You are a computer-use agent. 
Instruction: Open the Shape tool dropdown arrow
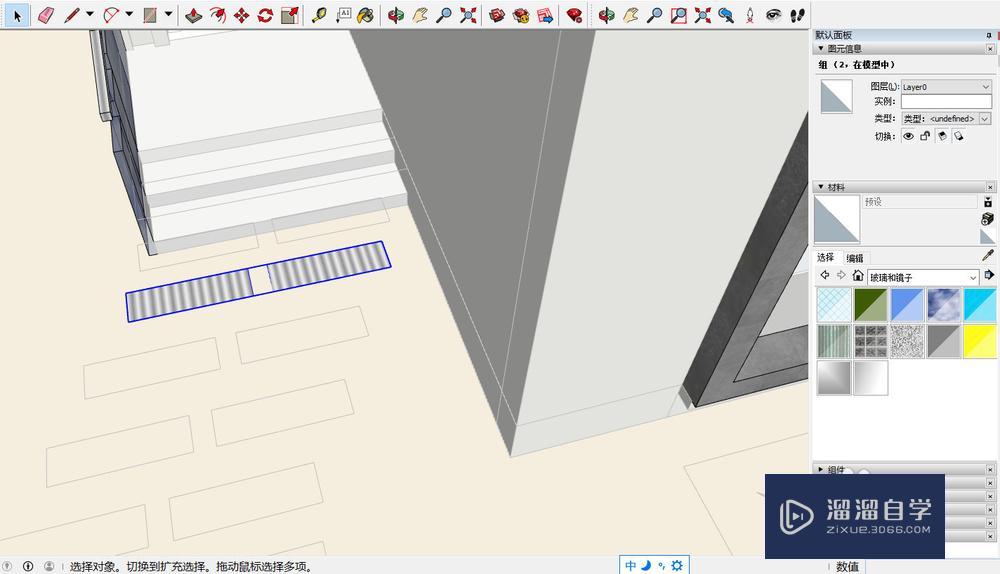(x=168, y=13)
